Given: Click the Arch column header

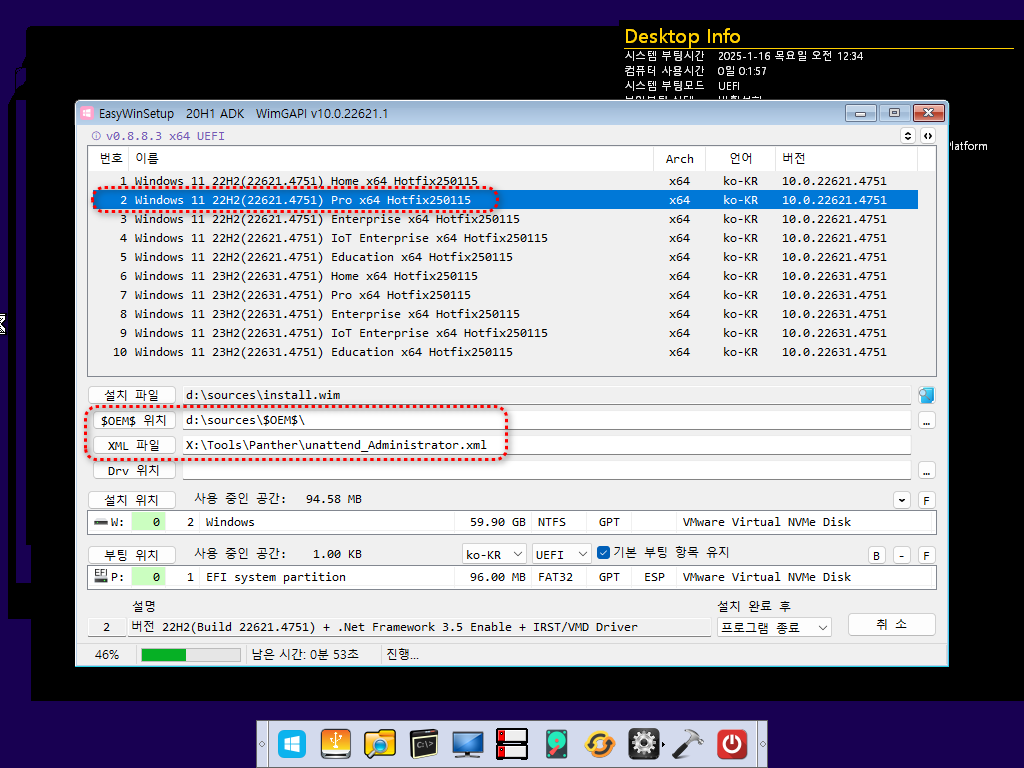Looking at the screenshot, I should click(679, 159).
